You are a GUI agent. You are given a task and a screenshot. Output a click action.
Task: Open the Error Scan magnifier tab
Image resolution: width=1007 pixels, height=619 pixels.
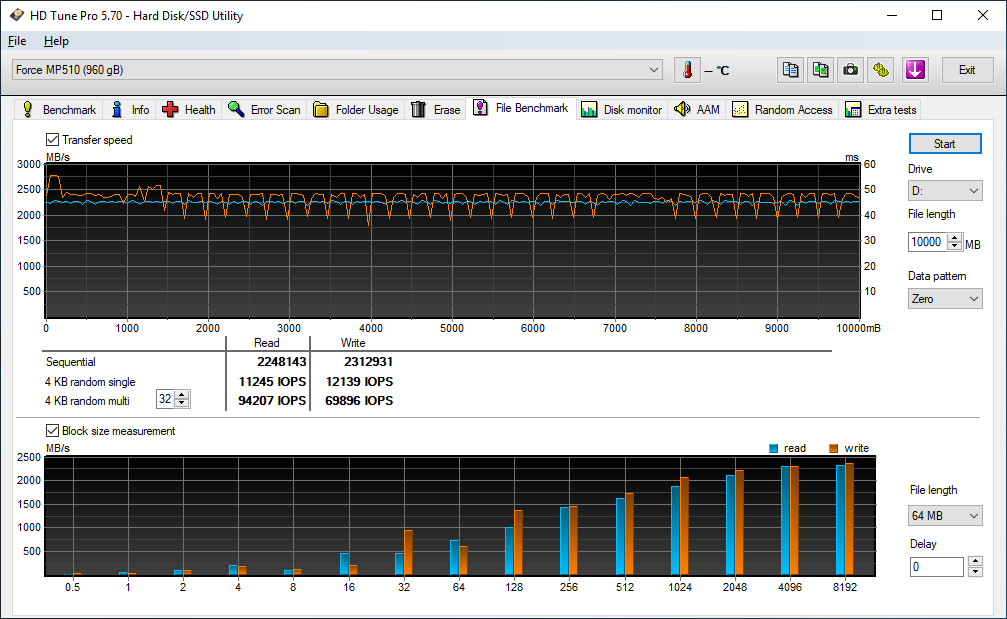[263, 110]
